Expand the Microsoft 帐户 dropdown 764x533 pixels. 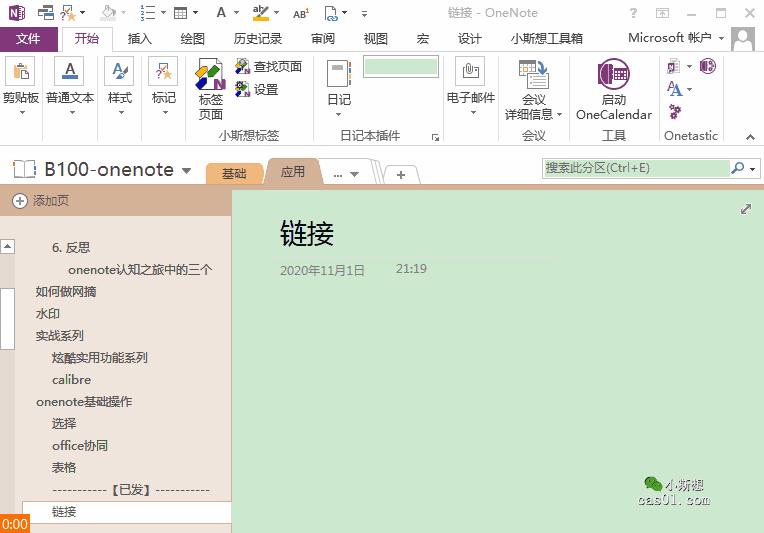tap(721, 38)
